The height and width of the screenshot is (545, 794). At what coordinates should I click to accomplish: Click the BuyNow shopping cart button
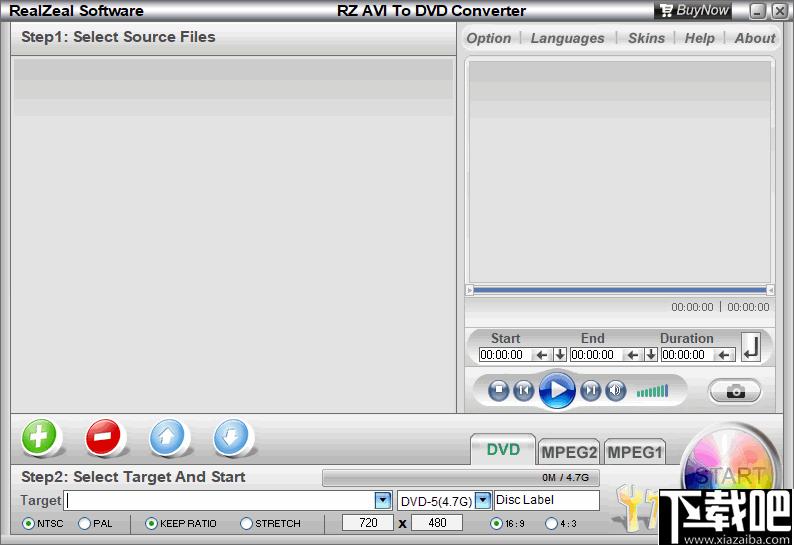tap(693, 11)
